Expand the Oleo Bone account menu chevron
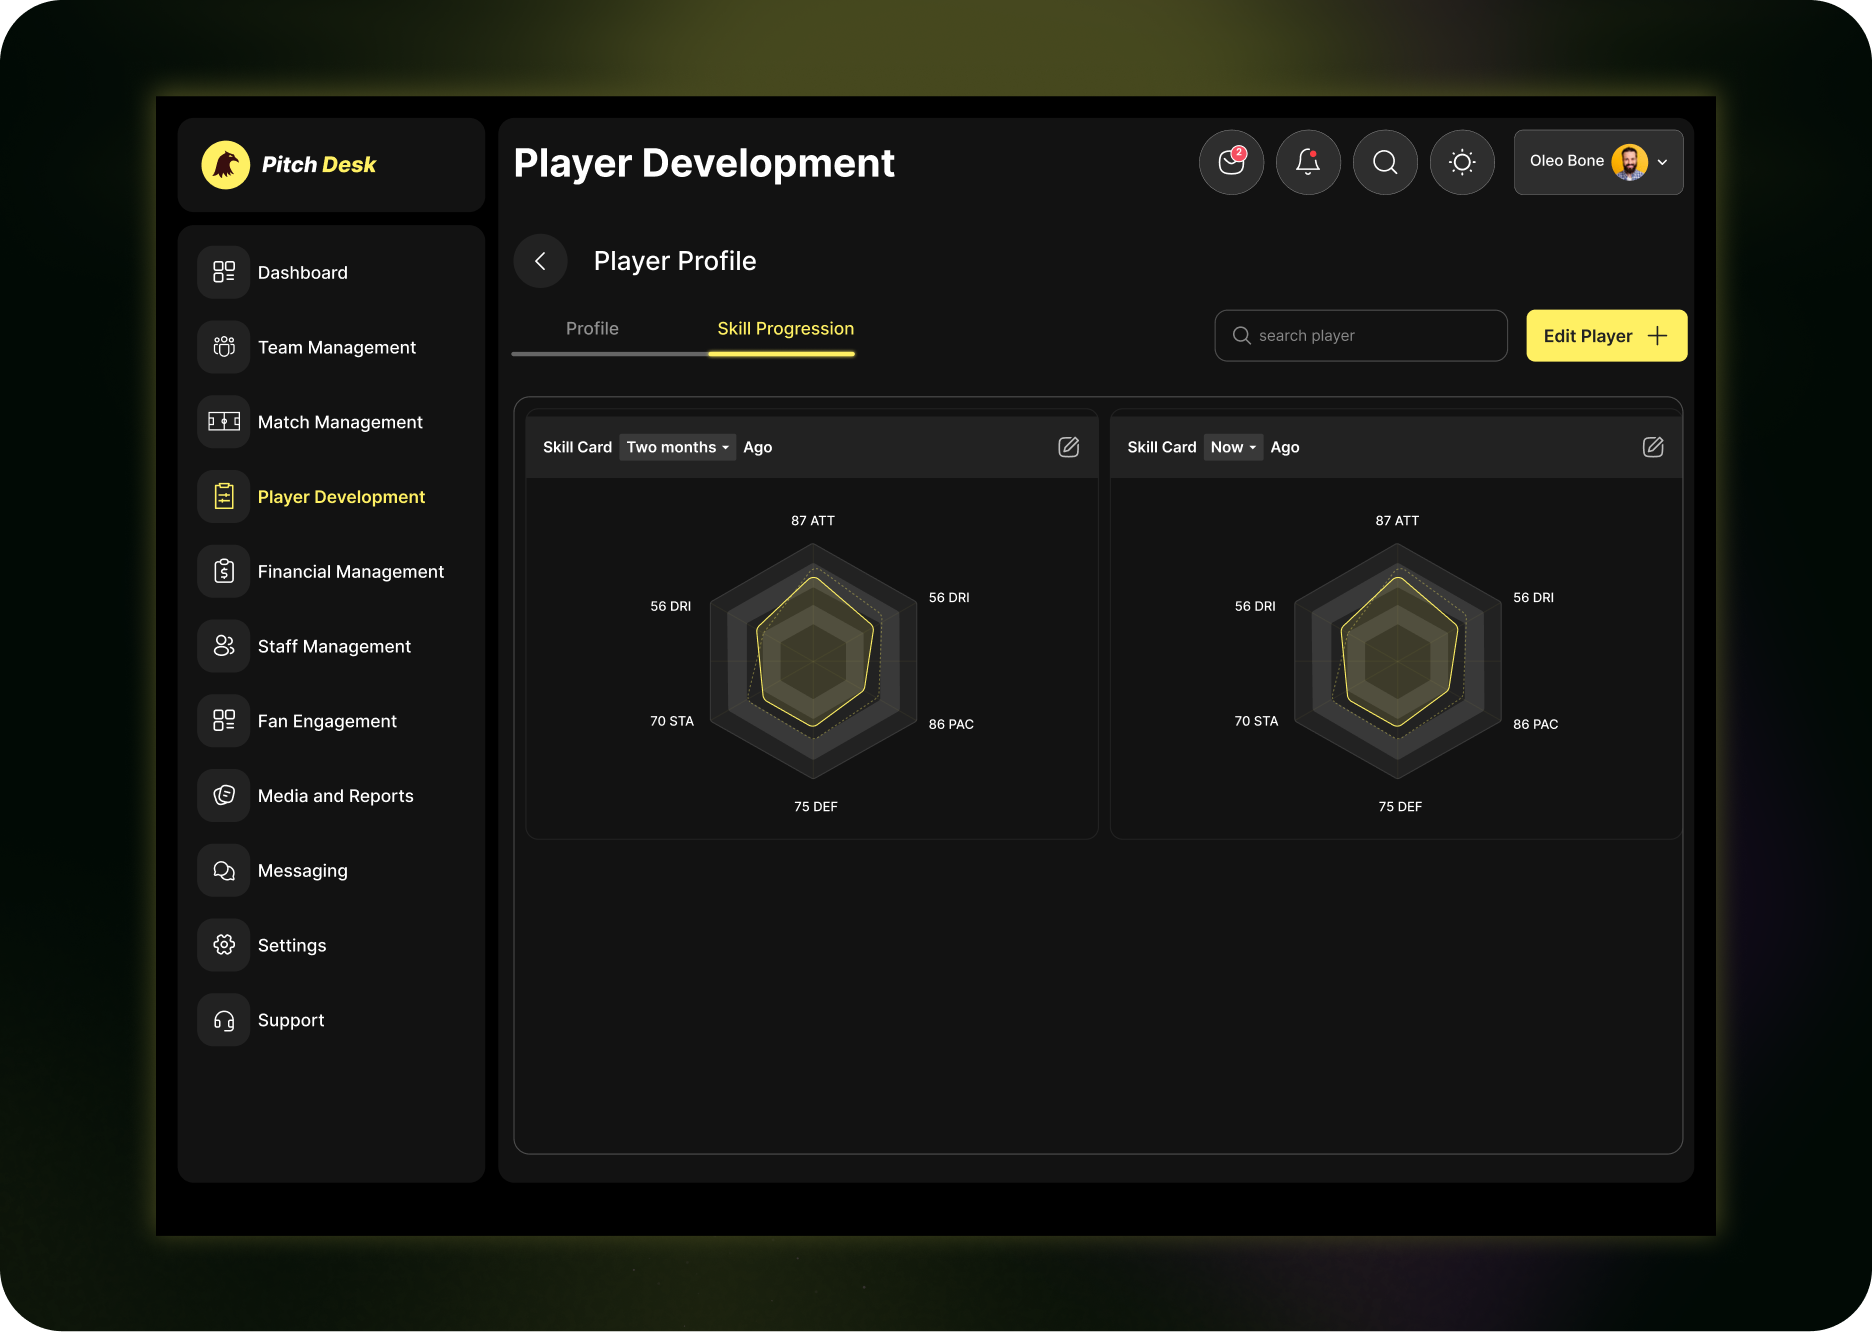 point(1663,162)
